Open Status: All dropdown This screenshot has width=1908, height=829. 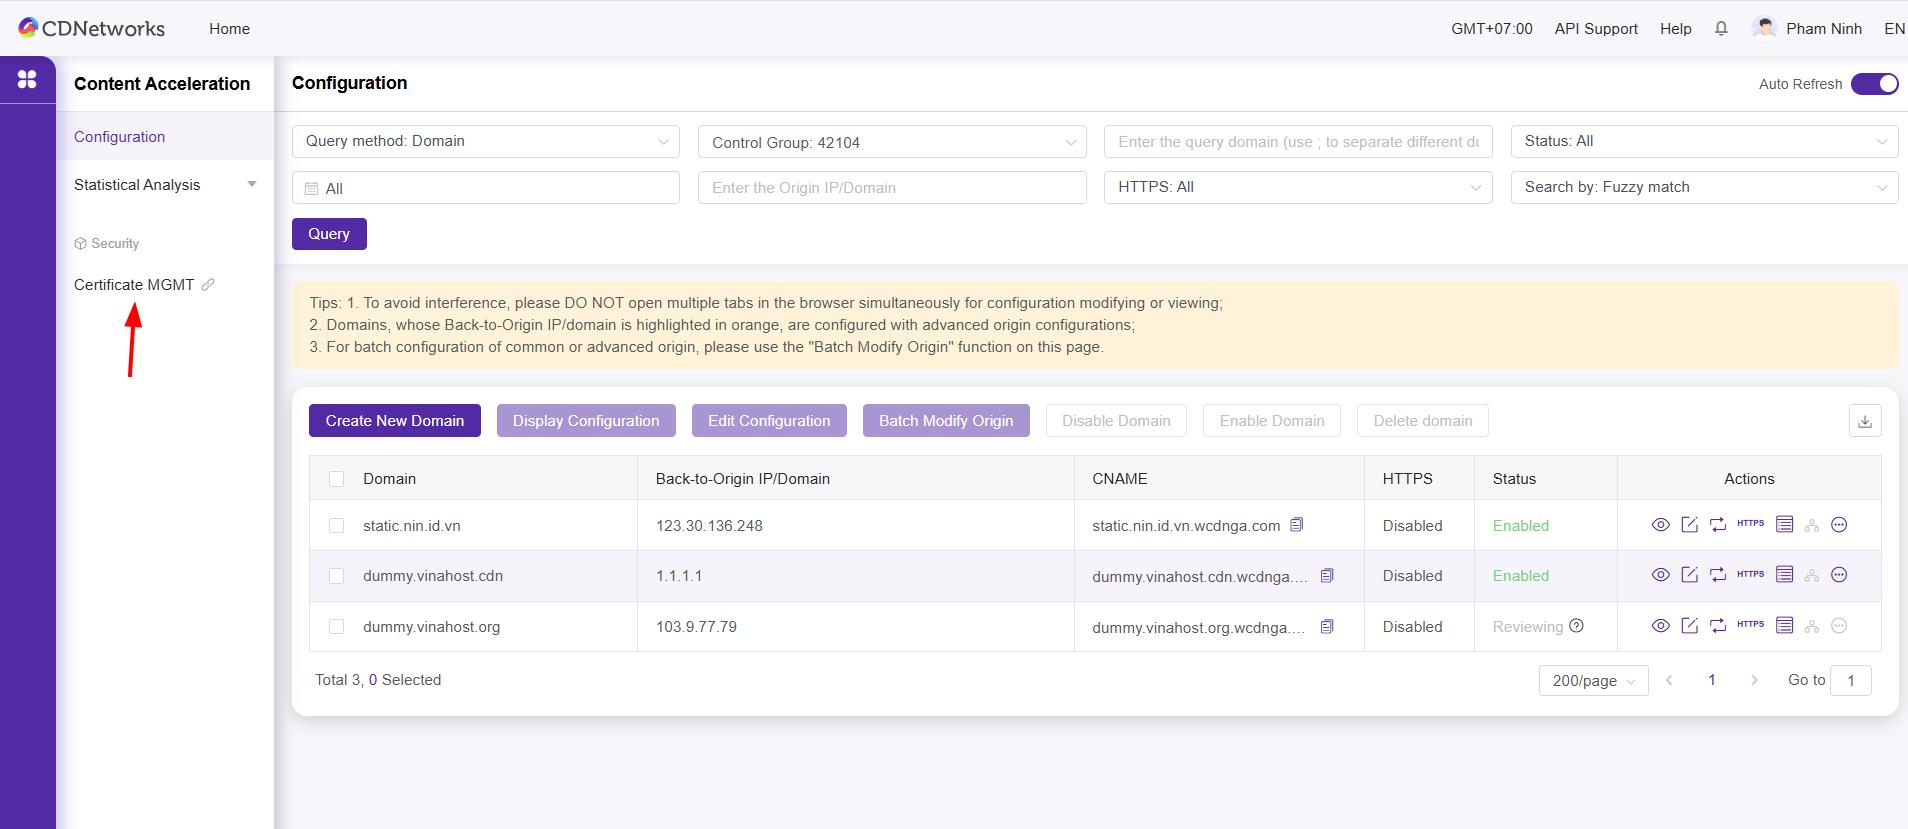1704,141
